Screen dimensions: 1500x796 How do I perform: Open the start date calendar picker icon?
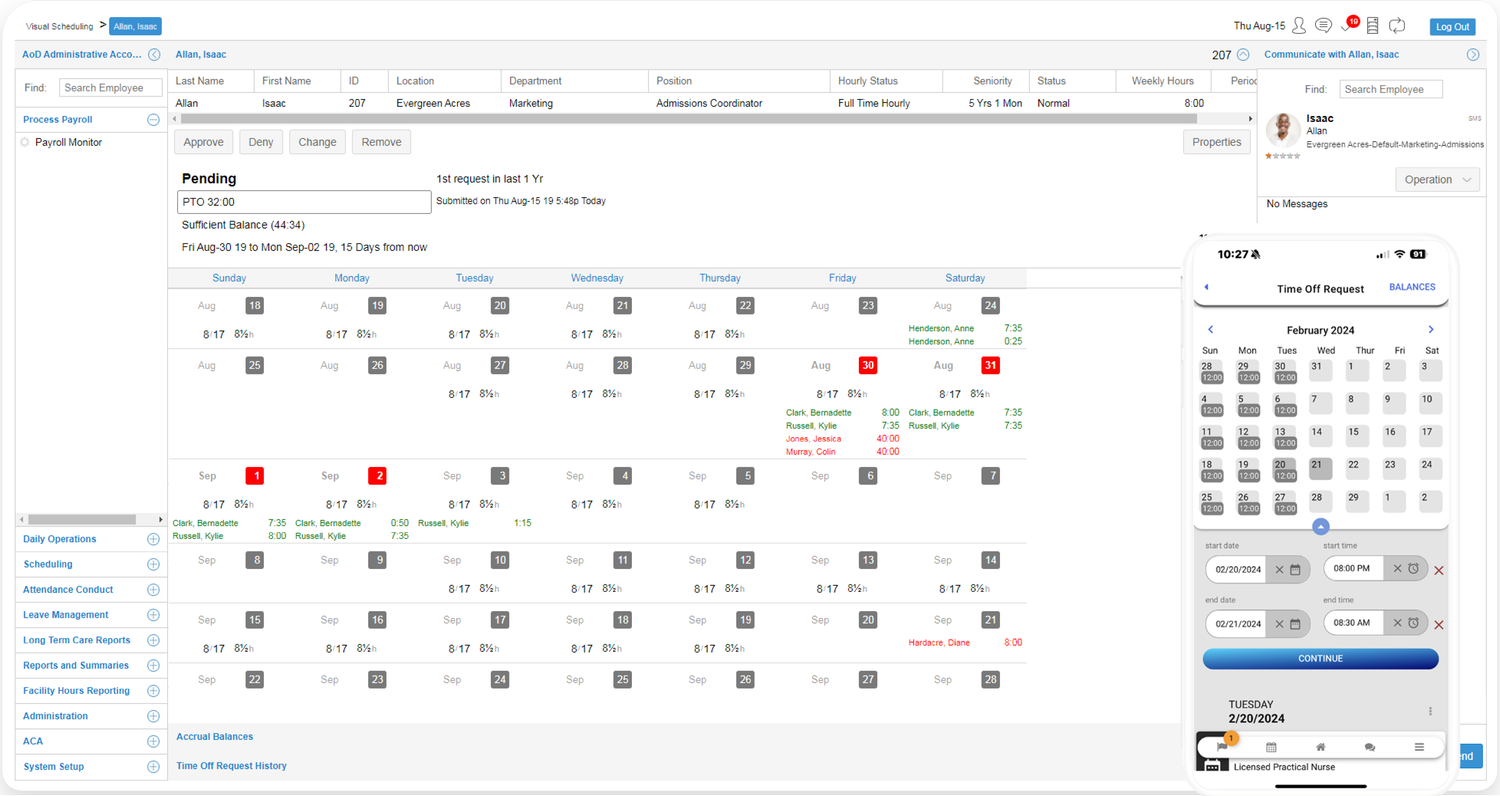click(x=1295, y=569)
